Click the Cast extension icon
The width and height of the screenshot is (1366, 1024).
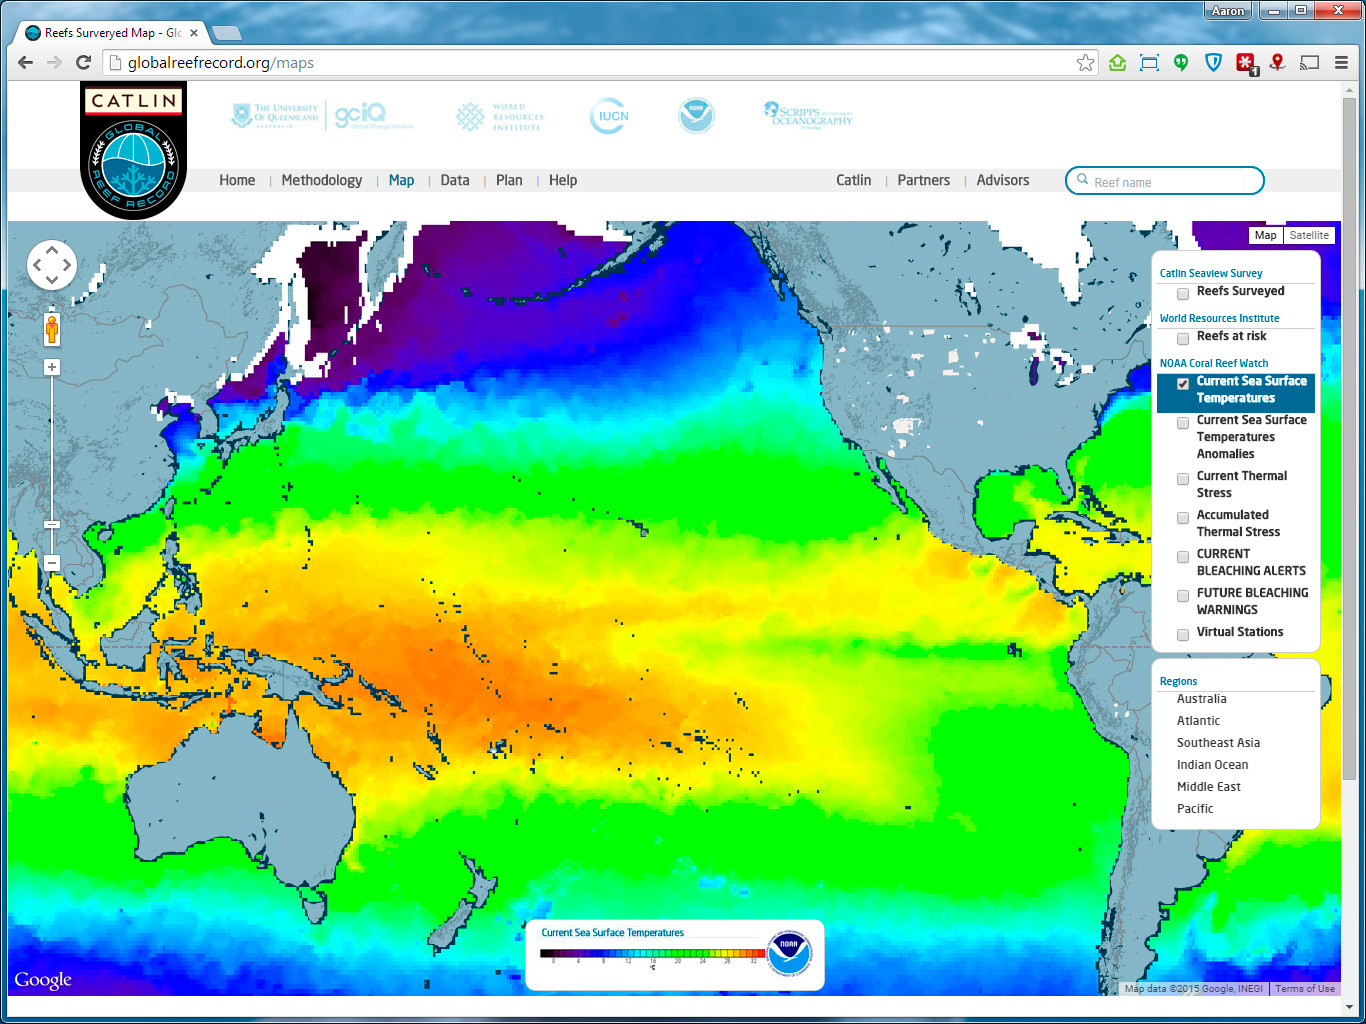click(x=1309, y=62)
